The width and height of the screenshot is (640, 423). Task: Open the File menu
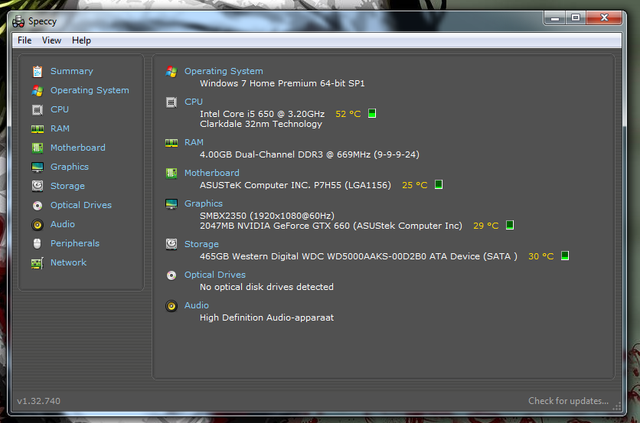[24, 40]
